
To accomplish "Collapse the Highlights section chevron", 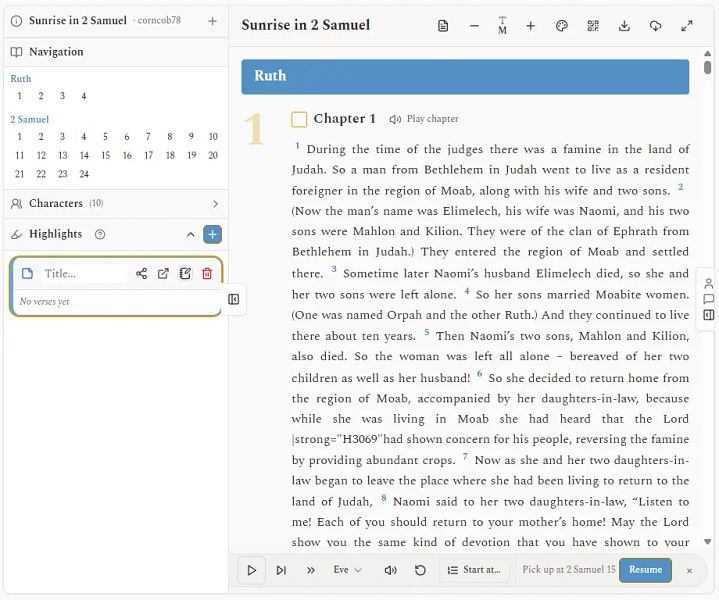I will pos(190,234).
